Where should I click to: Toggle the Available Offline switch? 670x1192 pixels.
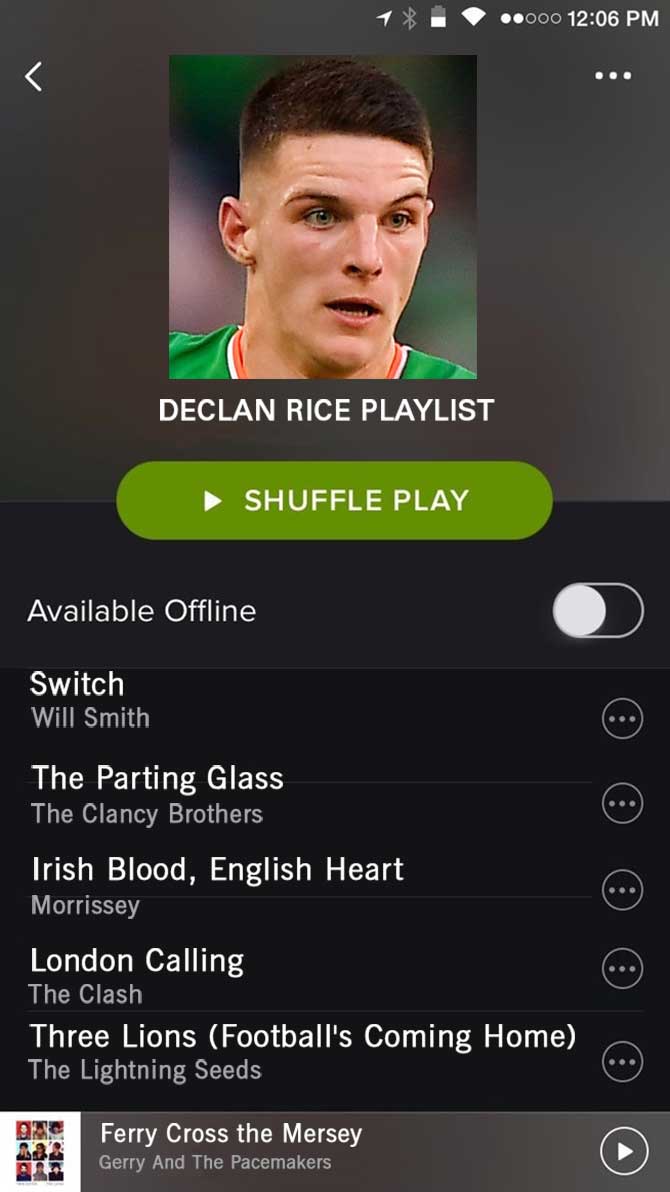point(598,610)
